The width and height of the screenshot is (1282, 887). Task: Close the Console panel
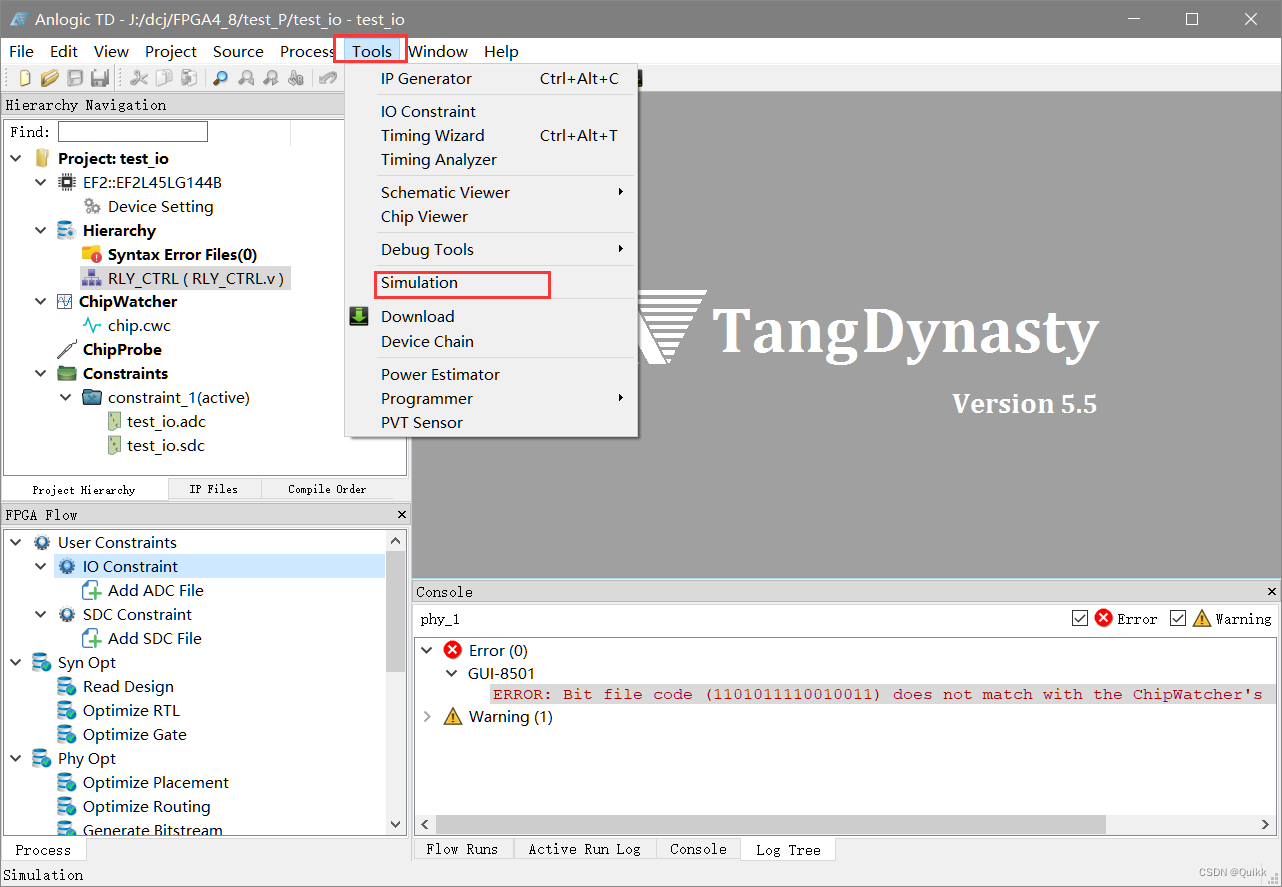(x=1272, y=591)
